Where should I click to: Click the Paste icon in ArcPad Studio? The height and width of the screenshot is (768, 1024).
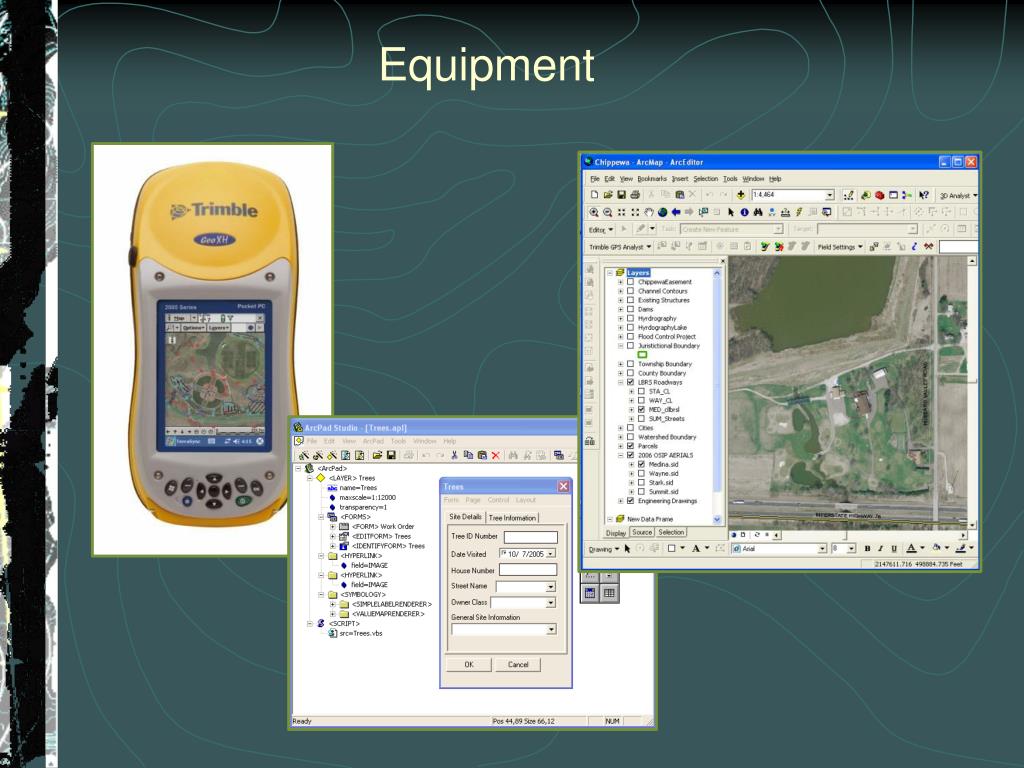pos(482,455)
